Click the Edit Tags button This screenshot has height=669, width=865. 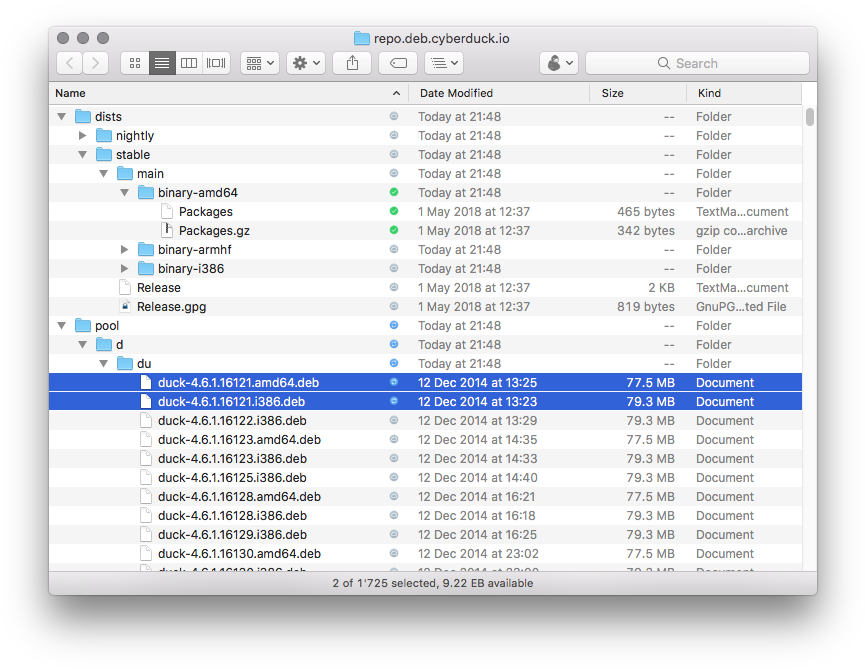(398, 63)
